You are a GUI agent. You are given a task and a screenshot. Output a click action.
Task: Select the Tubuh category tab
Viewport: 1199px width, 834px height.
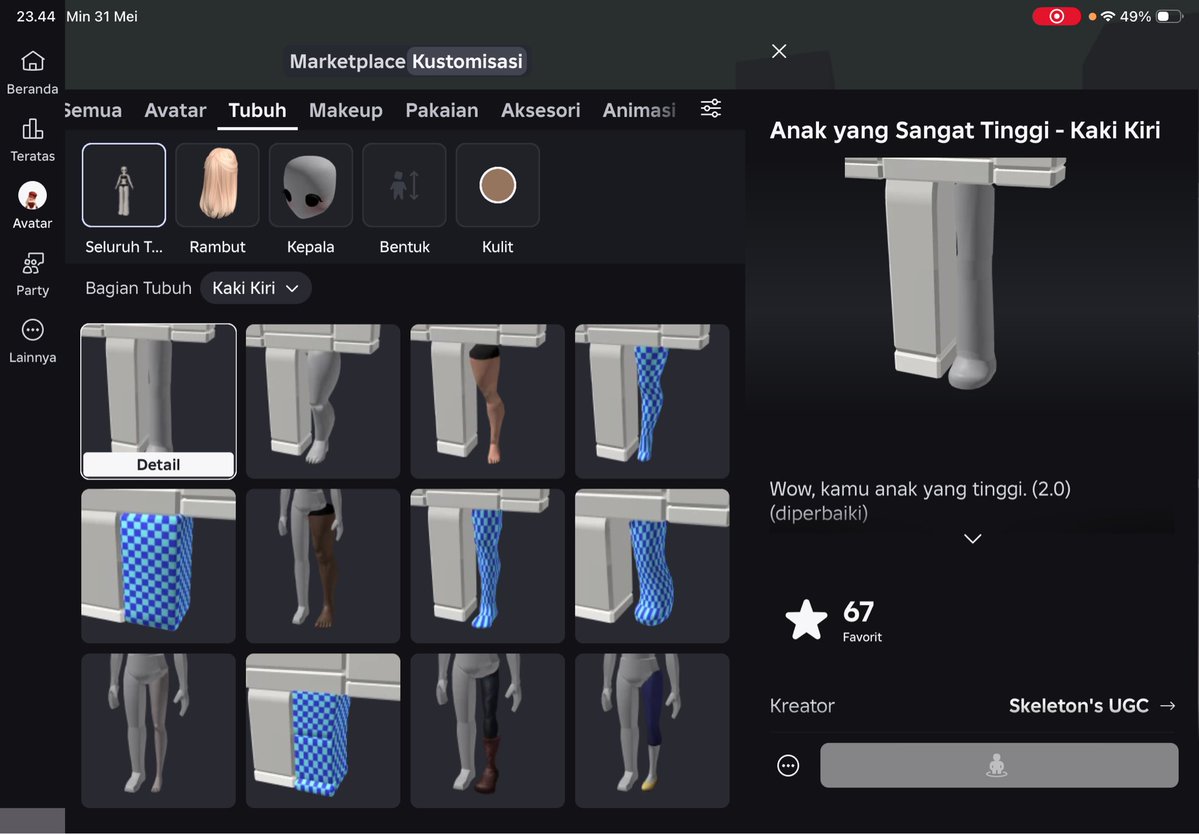tap(257, 110)
